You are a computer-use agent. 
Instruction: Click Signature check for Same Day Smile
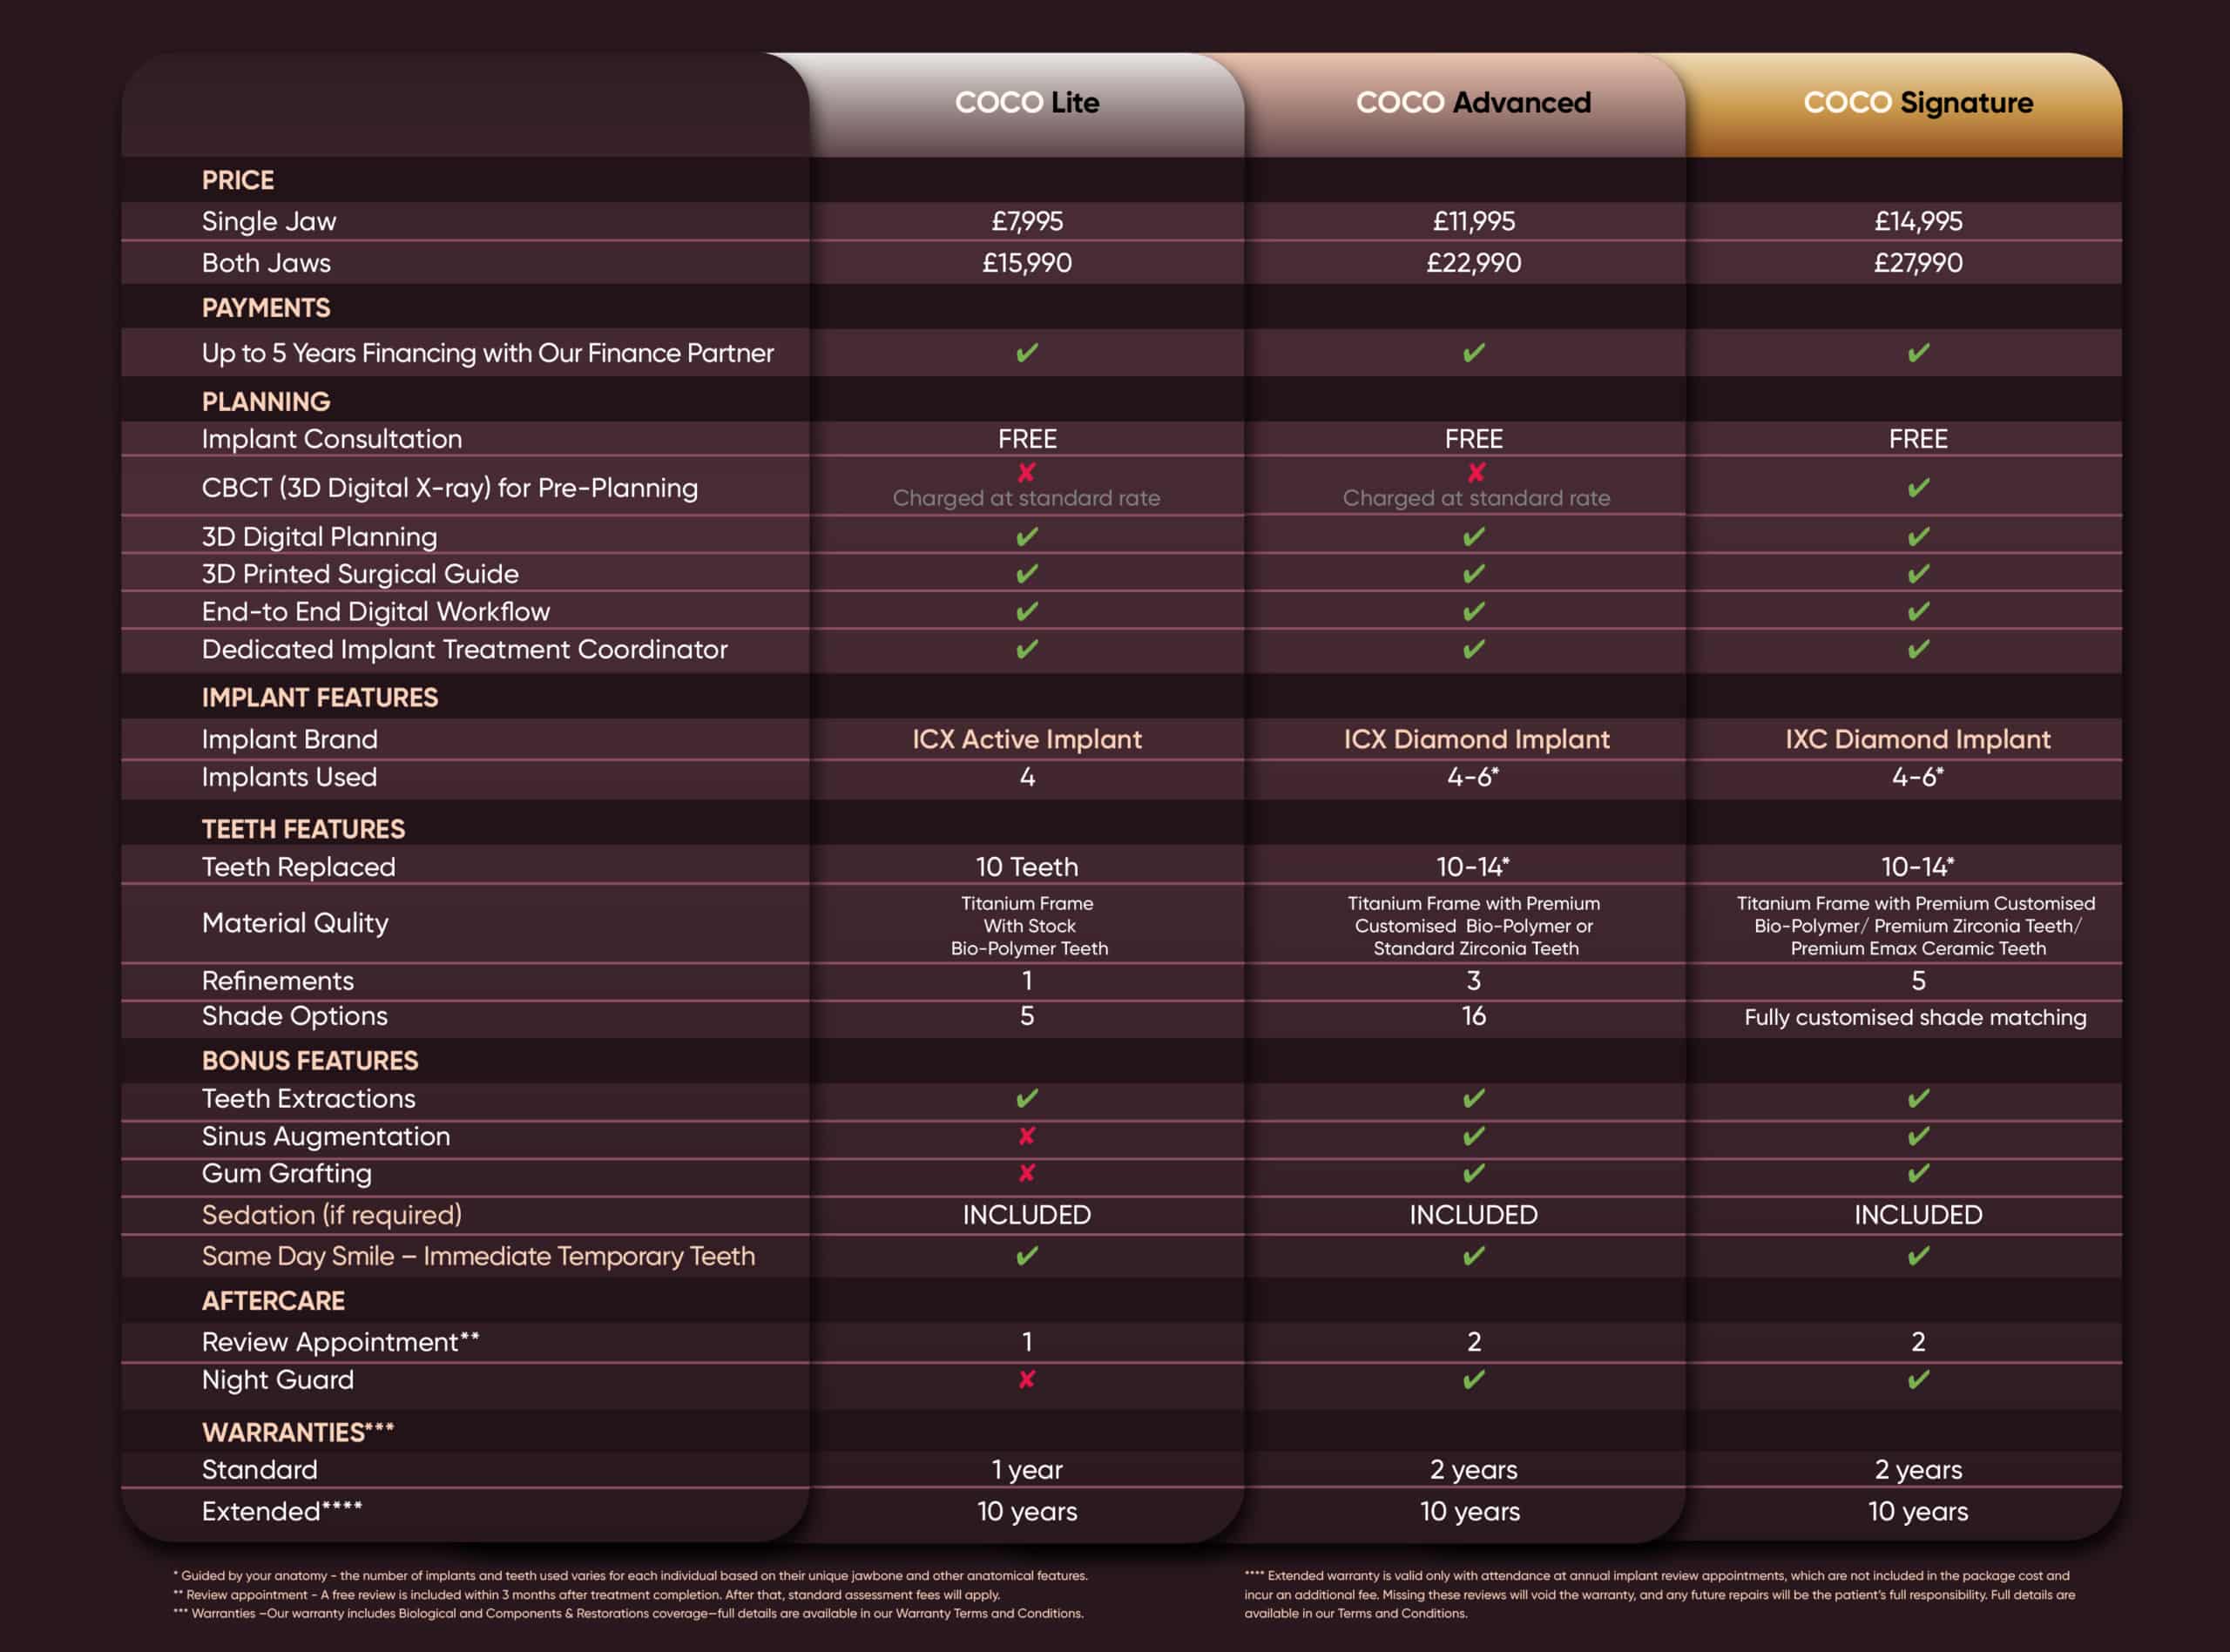1918,1256
